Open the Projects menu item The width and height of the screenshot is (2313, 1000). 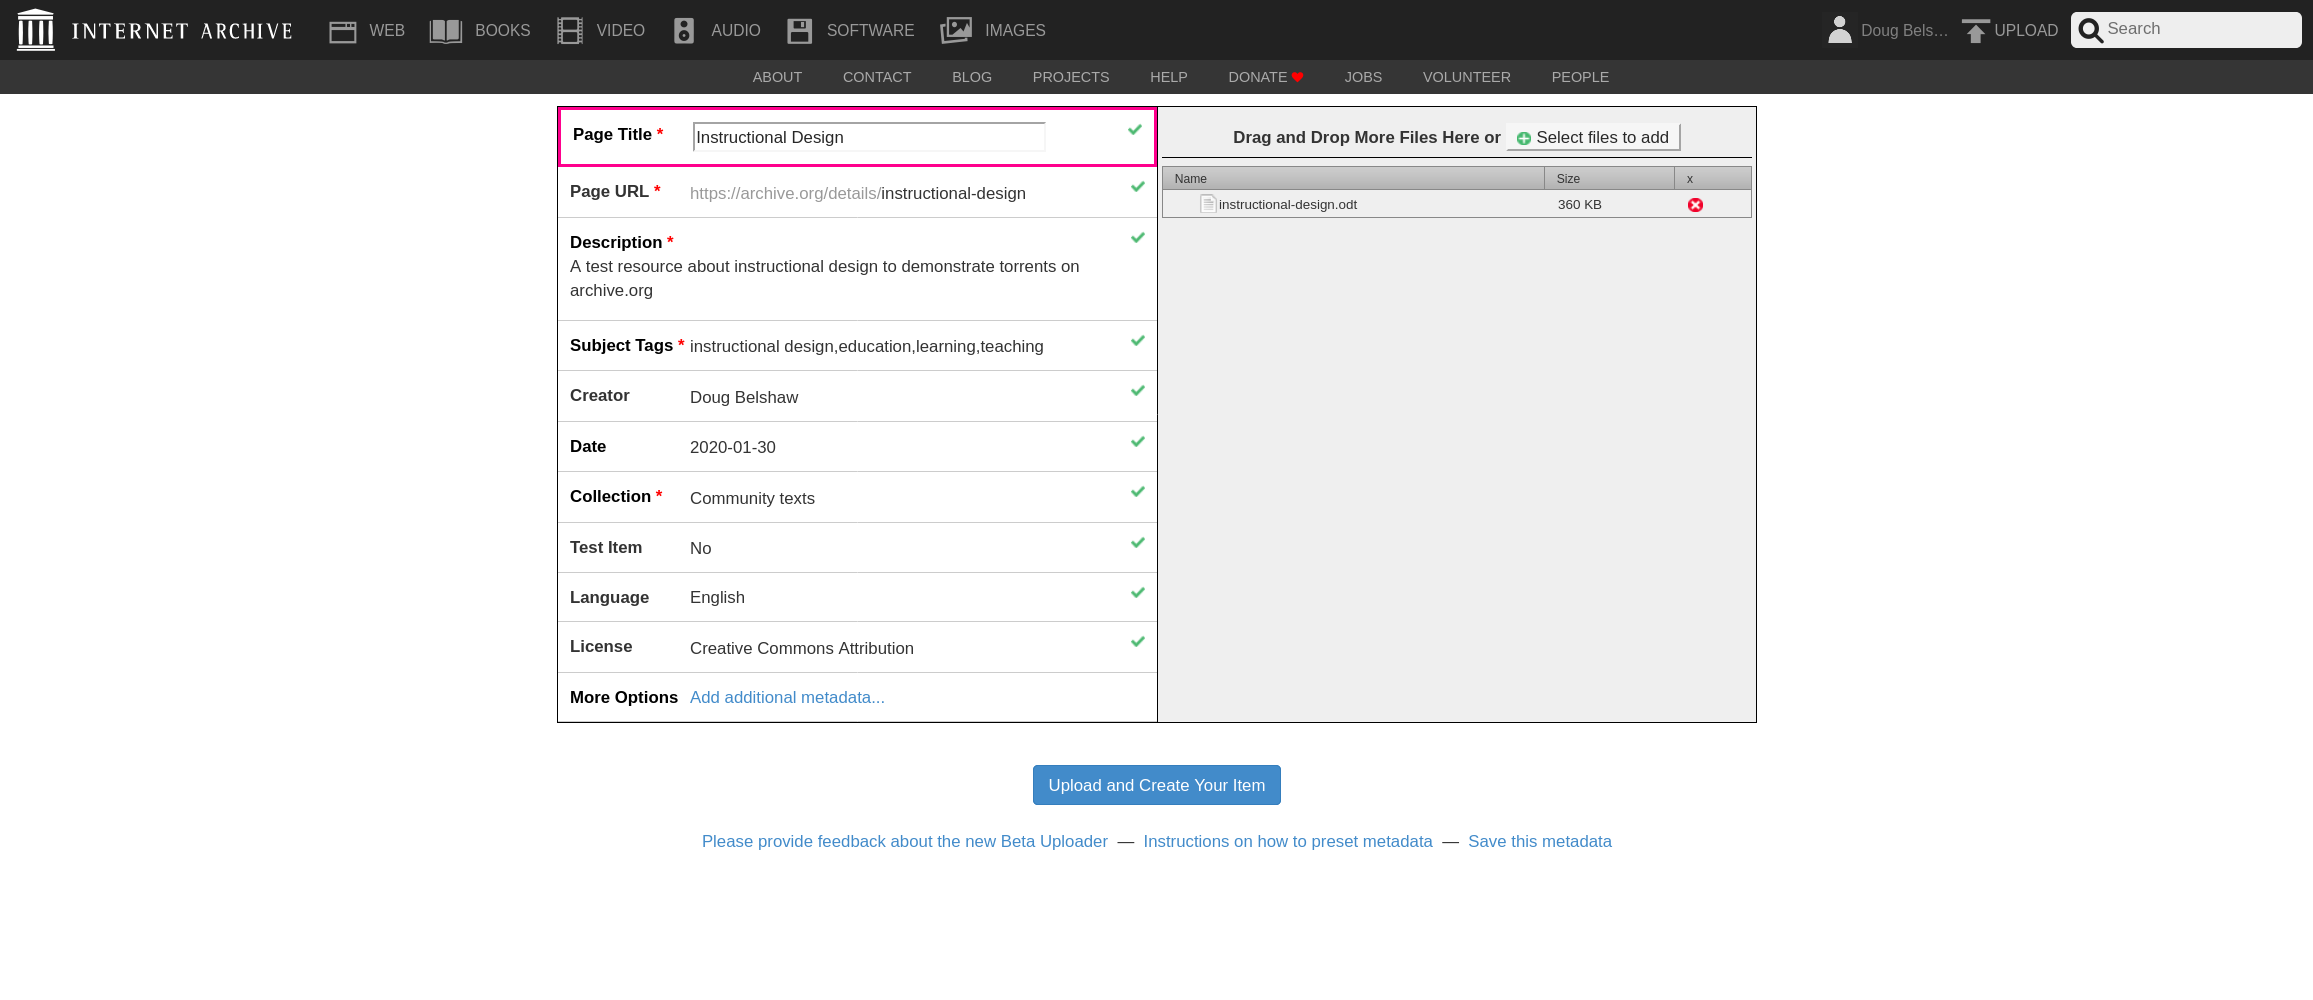pos(1070,77)
